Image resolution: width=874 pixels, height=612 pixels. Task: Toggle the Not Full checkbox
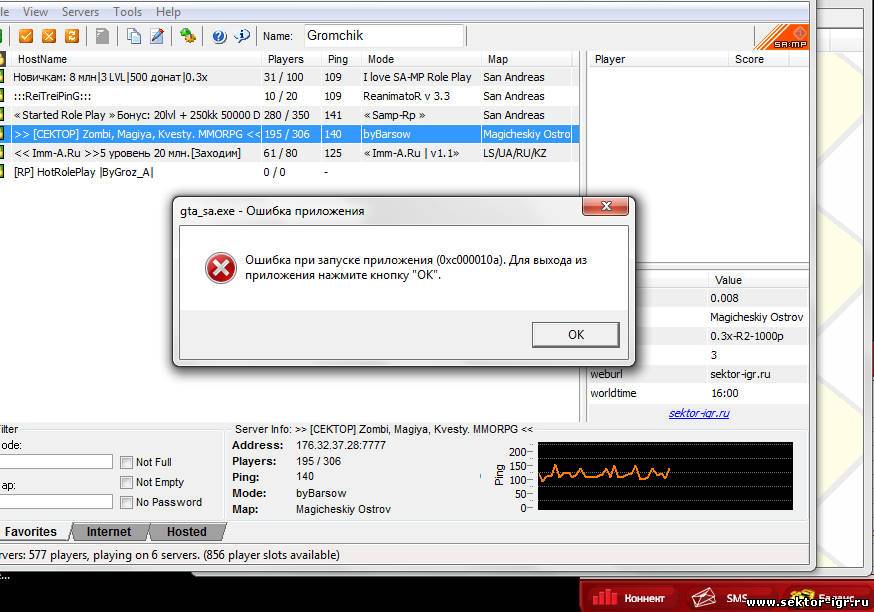[127, 462]
